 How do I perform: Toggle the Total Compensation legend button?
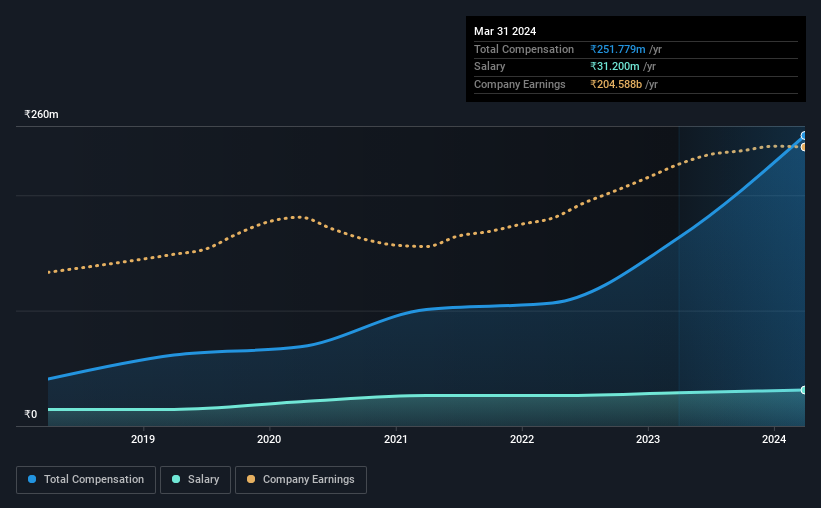coord(86,480)
